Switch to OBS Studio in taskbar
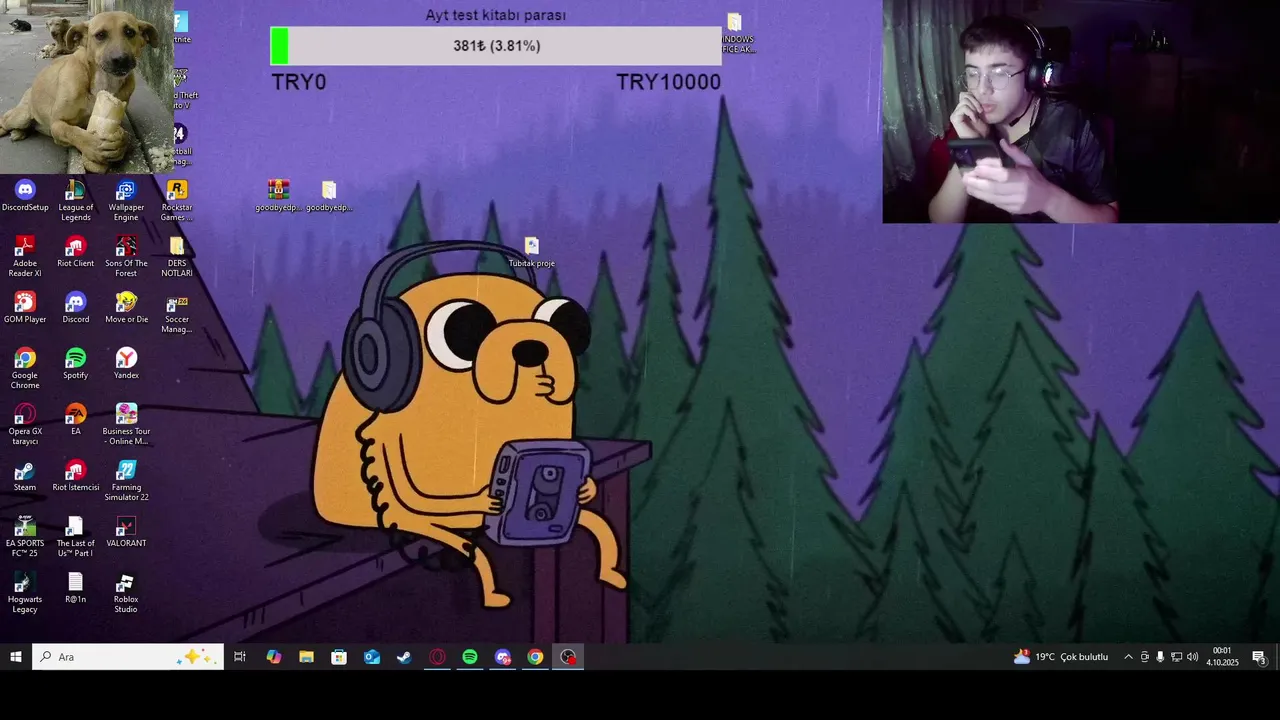 point(568,657)
